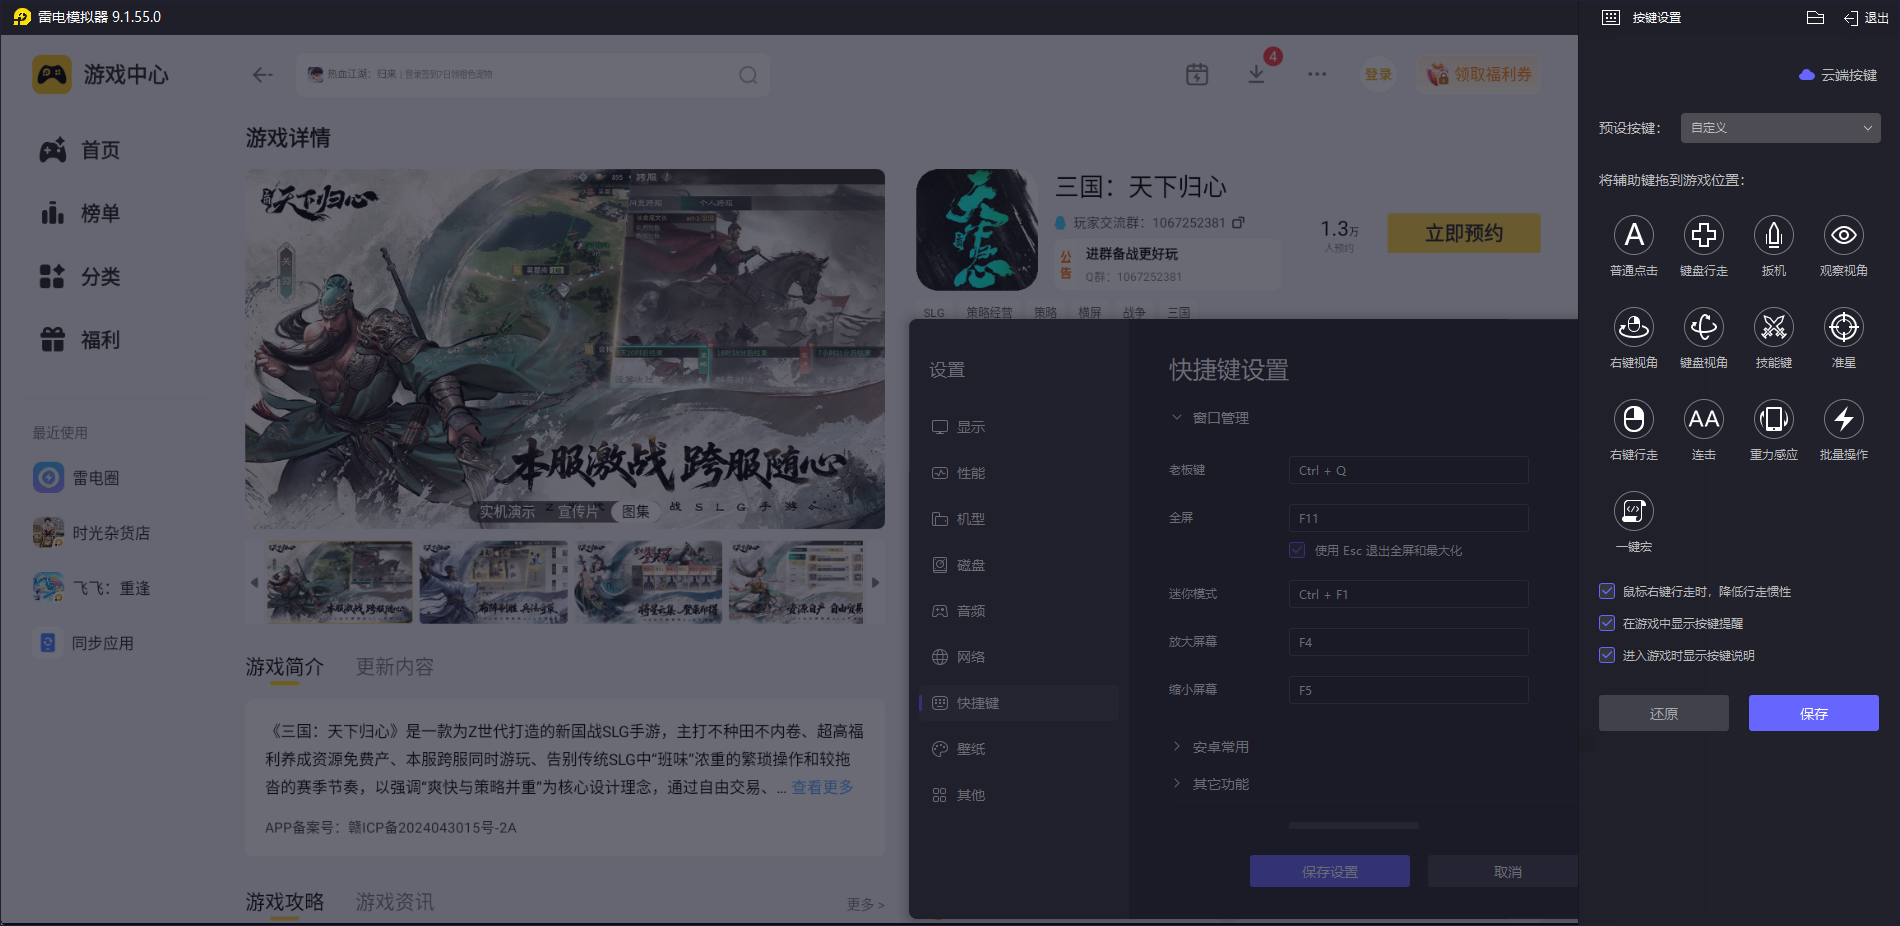This screenshot has height=926, width=1900.
Task: Open the 性能 settings tab
Action: 970,473
